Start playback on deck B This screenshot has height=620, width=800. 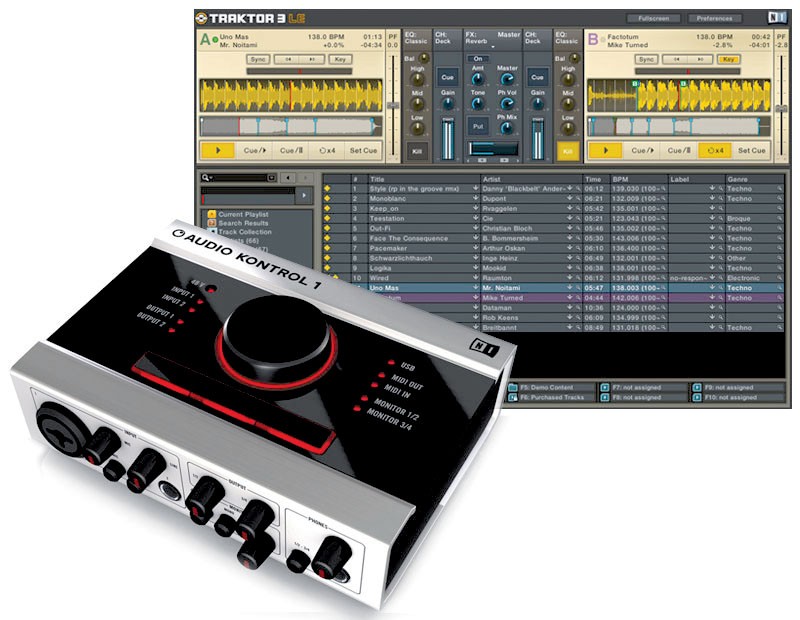coord(605,151)
